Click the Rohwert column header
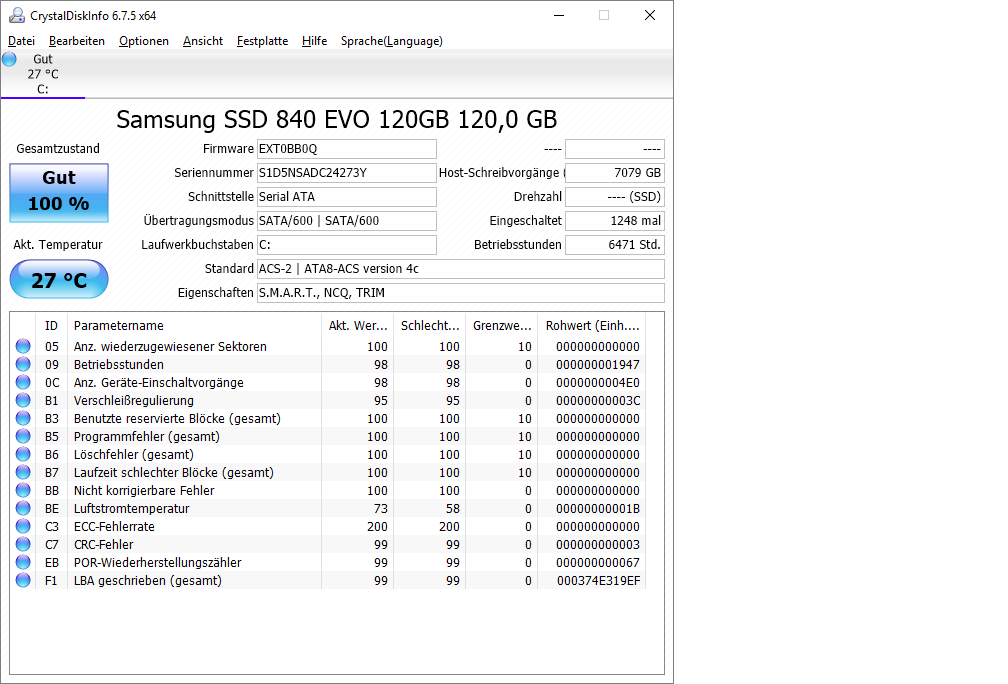This screenshot has width=1008, height=684. pos(592,325)
